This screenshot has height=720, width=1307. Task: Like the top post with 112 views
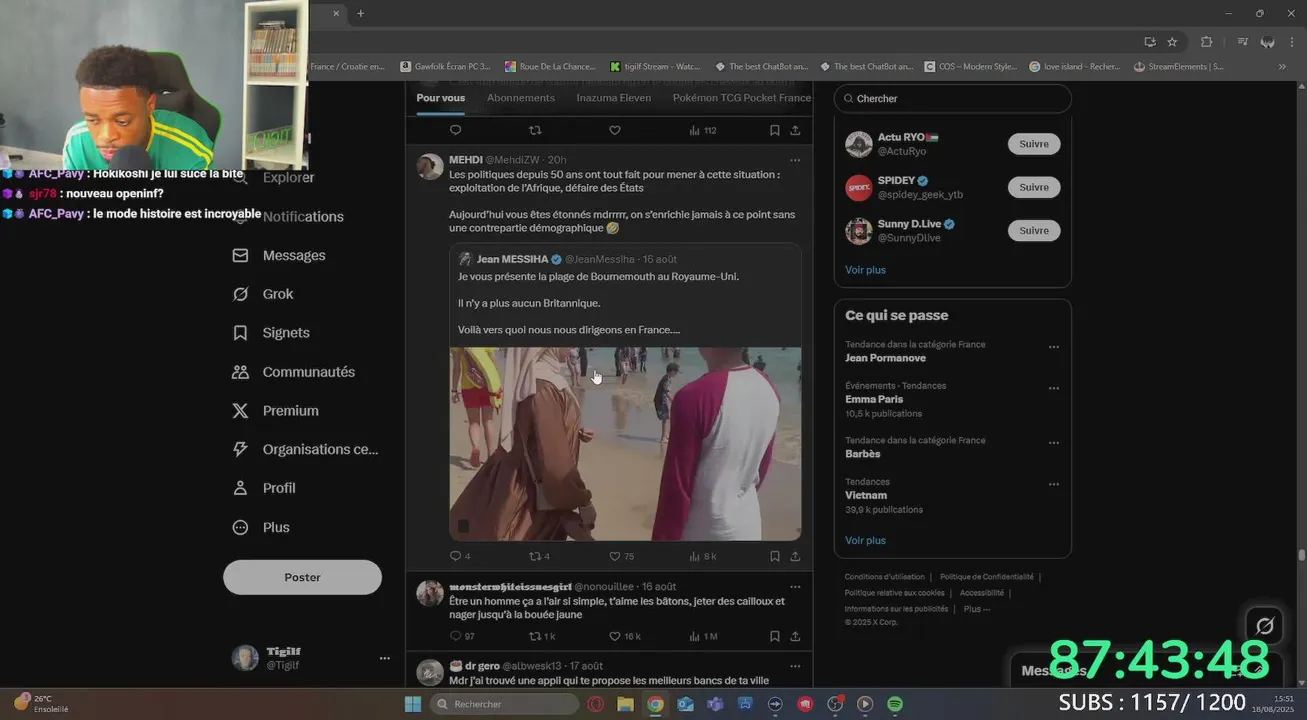(615, 130)
